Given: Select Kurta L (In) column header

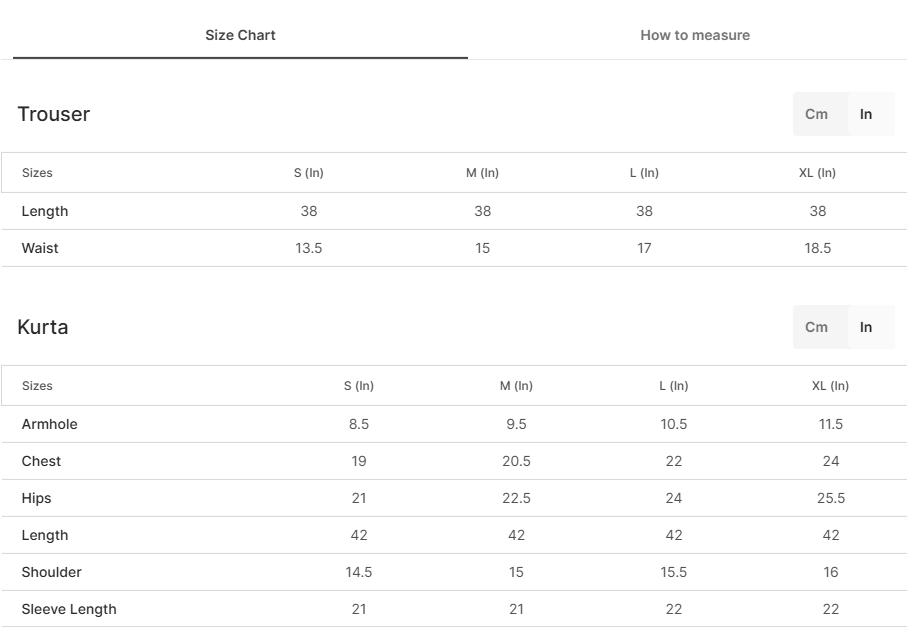Looking at the screenshot, I should coord(673,386).
